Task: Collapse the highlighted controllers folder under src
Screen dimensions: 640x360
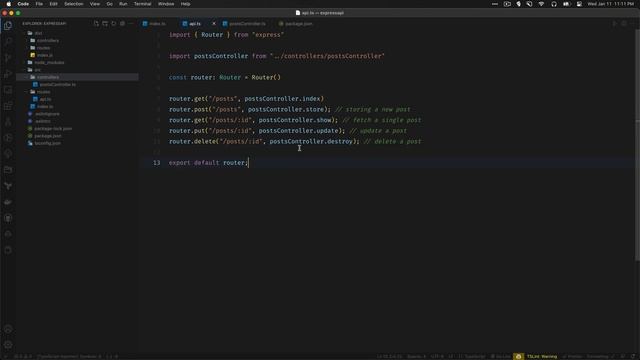Action: (x=78, y=77)
